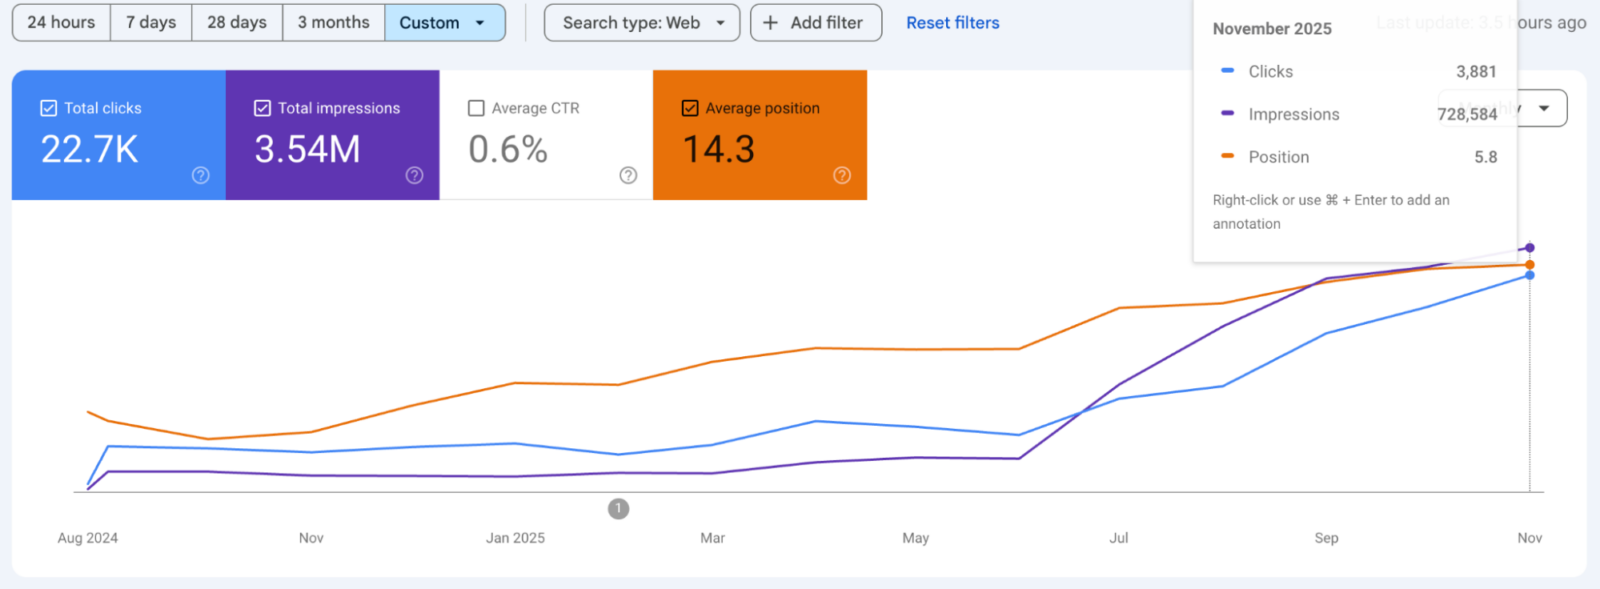The image size is (1600, 589).
Task: Uncheck the Average position checkbox
Action: (x=690, y=108)
